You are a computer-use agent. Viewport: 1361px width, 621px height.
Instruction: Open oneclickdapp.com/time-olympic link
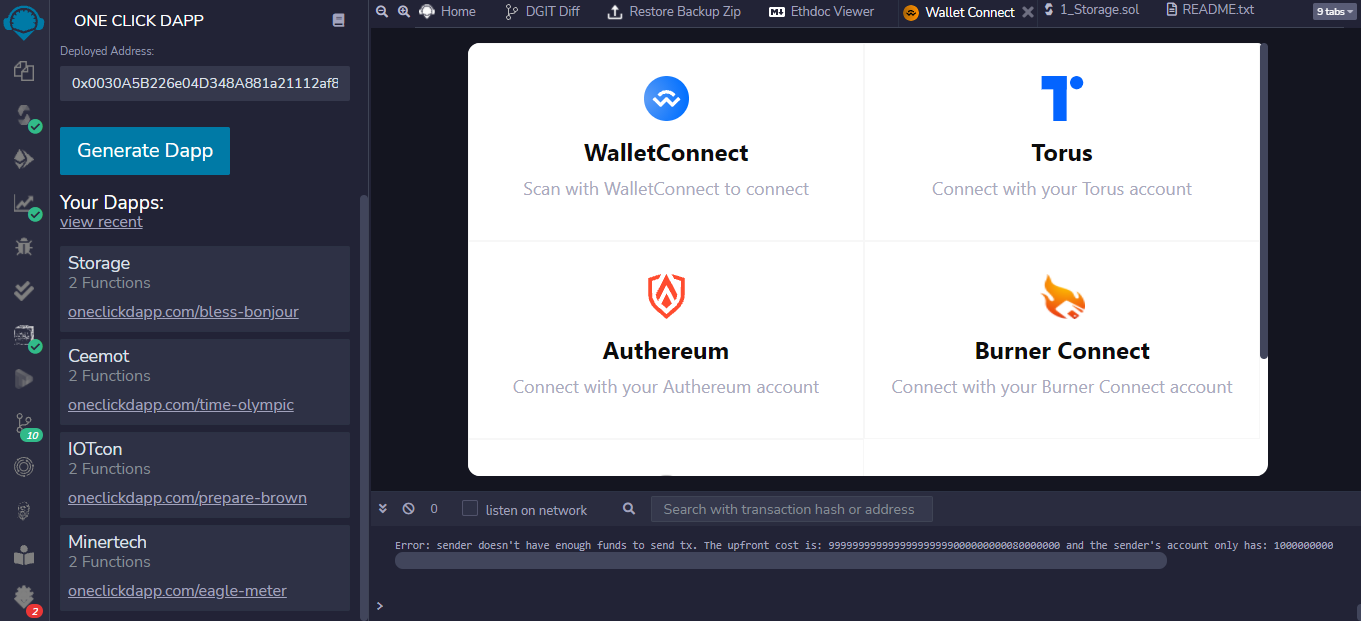pyautogui.click(x=181, y=405)
